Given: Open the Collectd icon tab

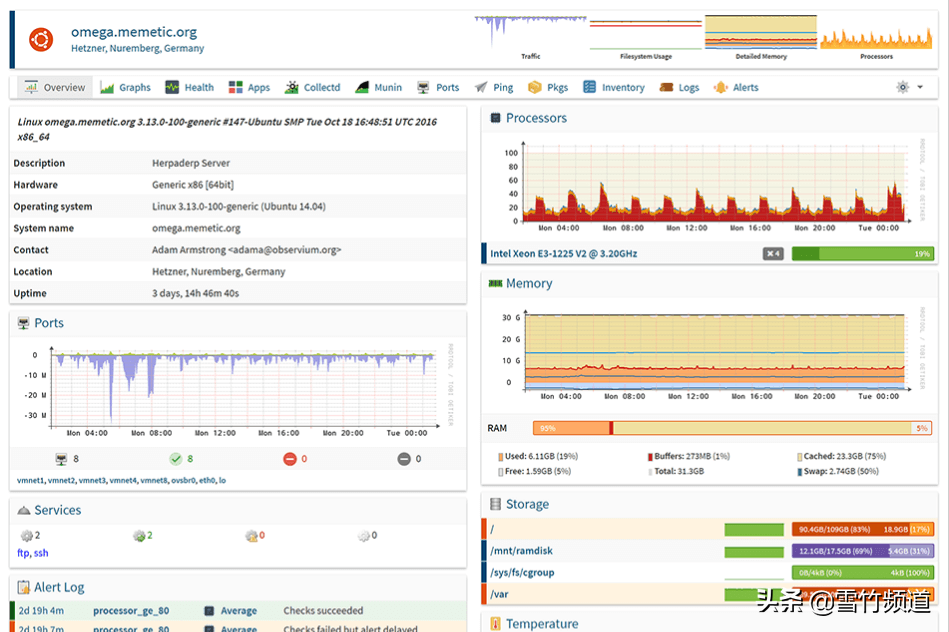Looking at the screenshot, I should 292,88.
